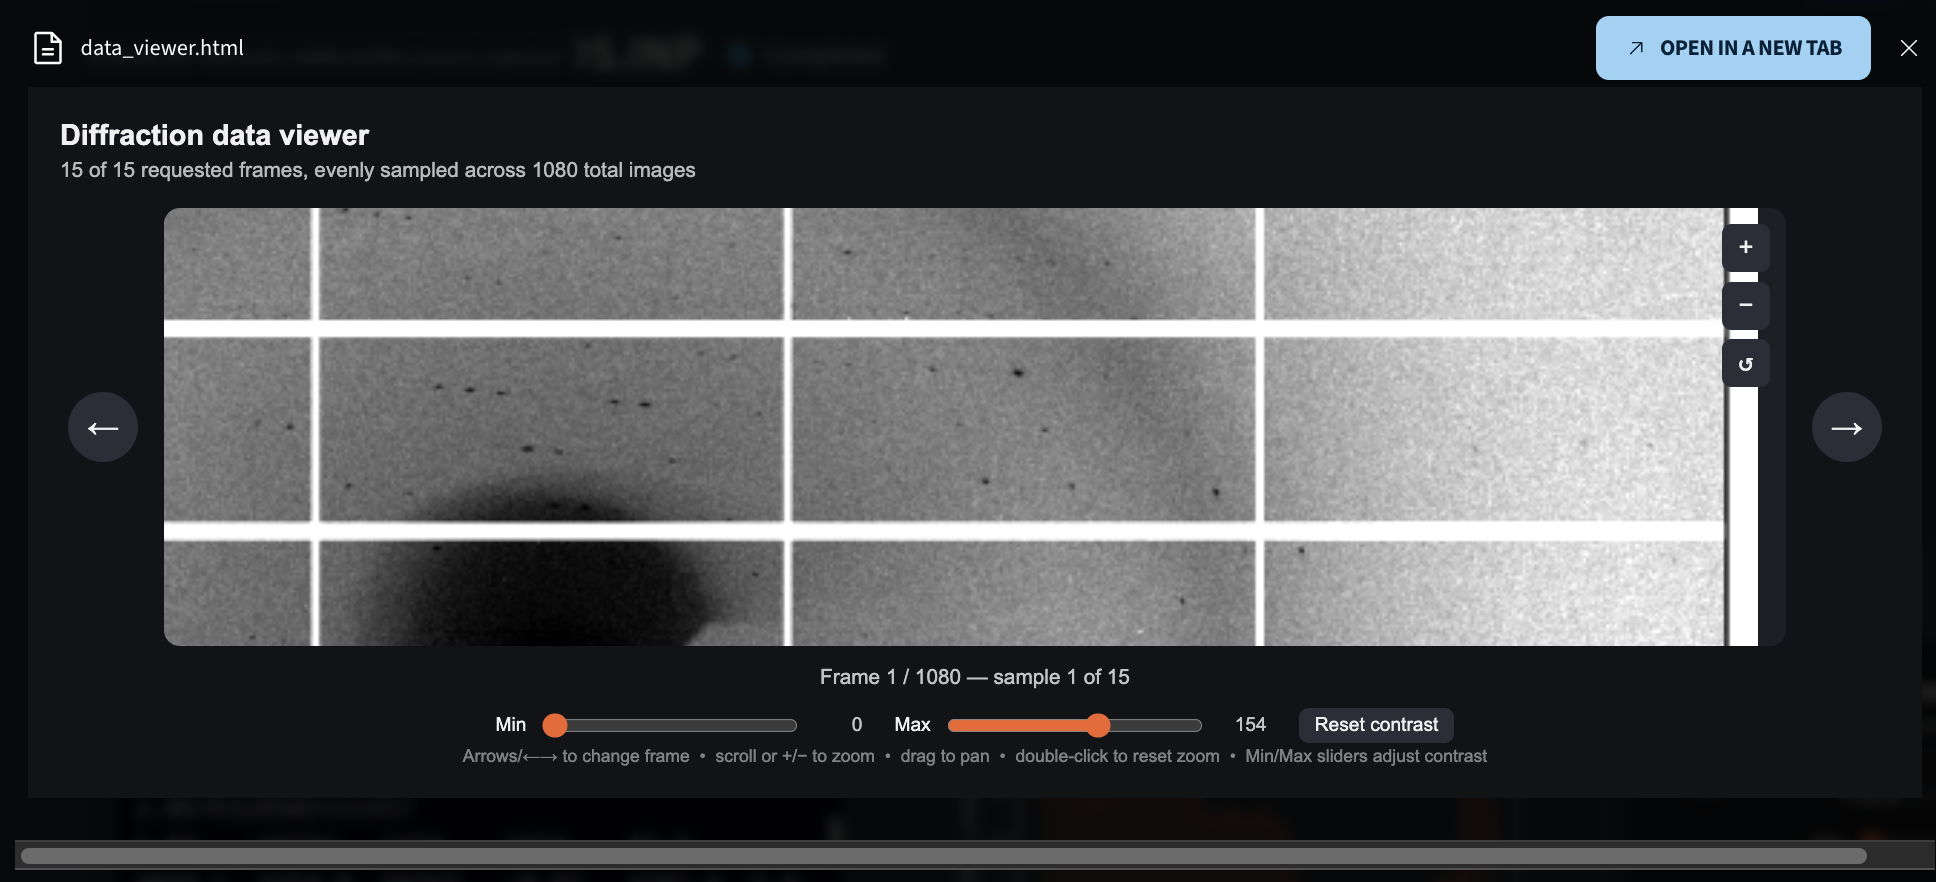Click the 'scroll or +/− to zoom' hint
This screenshot has width=1936, height=882.
pos(795,756)
